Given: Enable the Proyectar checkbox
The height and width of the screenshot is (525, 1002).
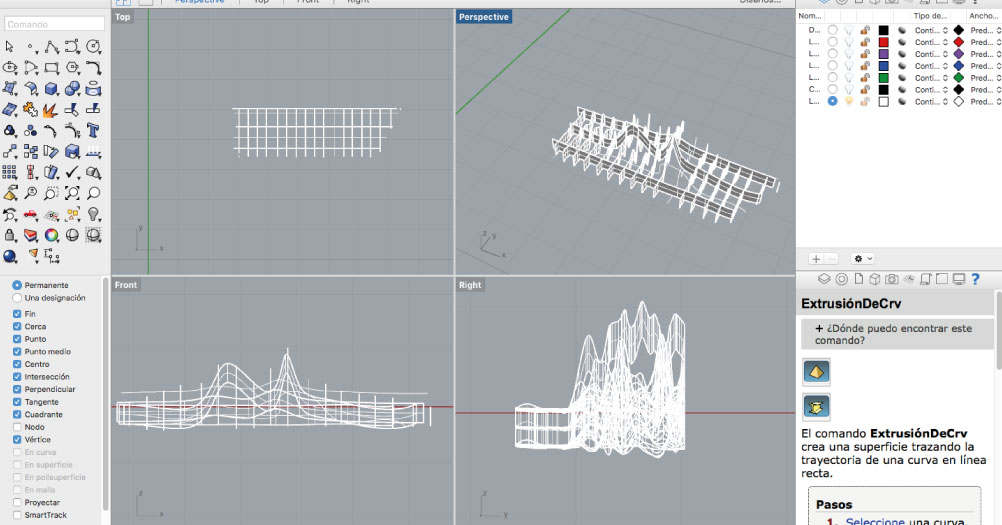Looking at the screenshot, I should coord(17,503).
